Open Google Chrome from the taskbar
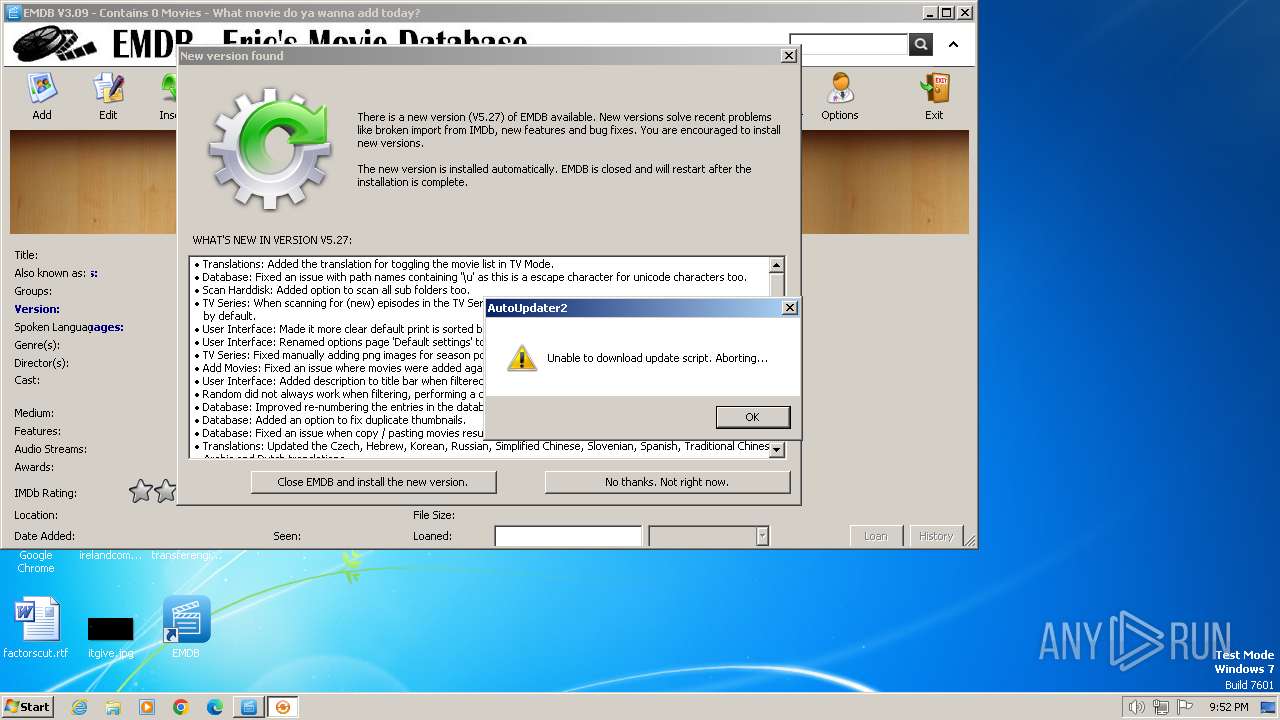This screenshot has width=1280, height=720. click(x=181, y=707)
